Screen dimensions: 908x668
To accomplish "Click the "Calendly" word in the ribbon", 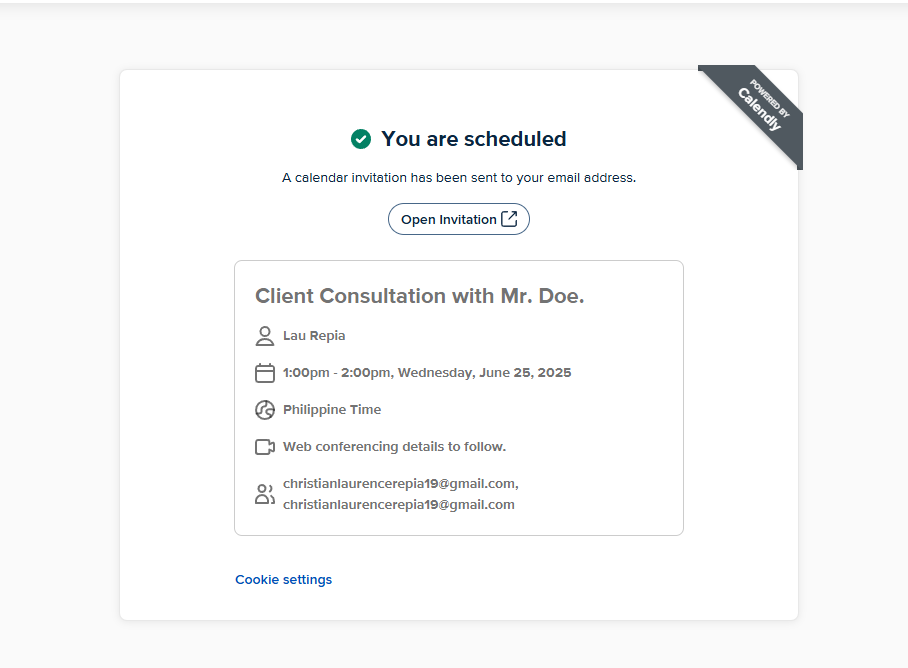I will click(759, 109).
